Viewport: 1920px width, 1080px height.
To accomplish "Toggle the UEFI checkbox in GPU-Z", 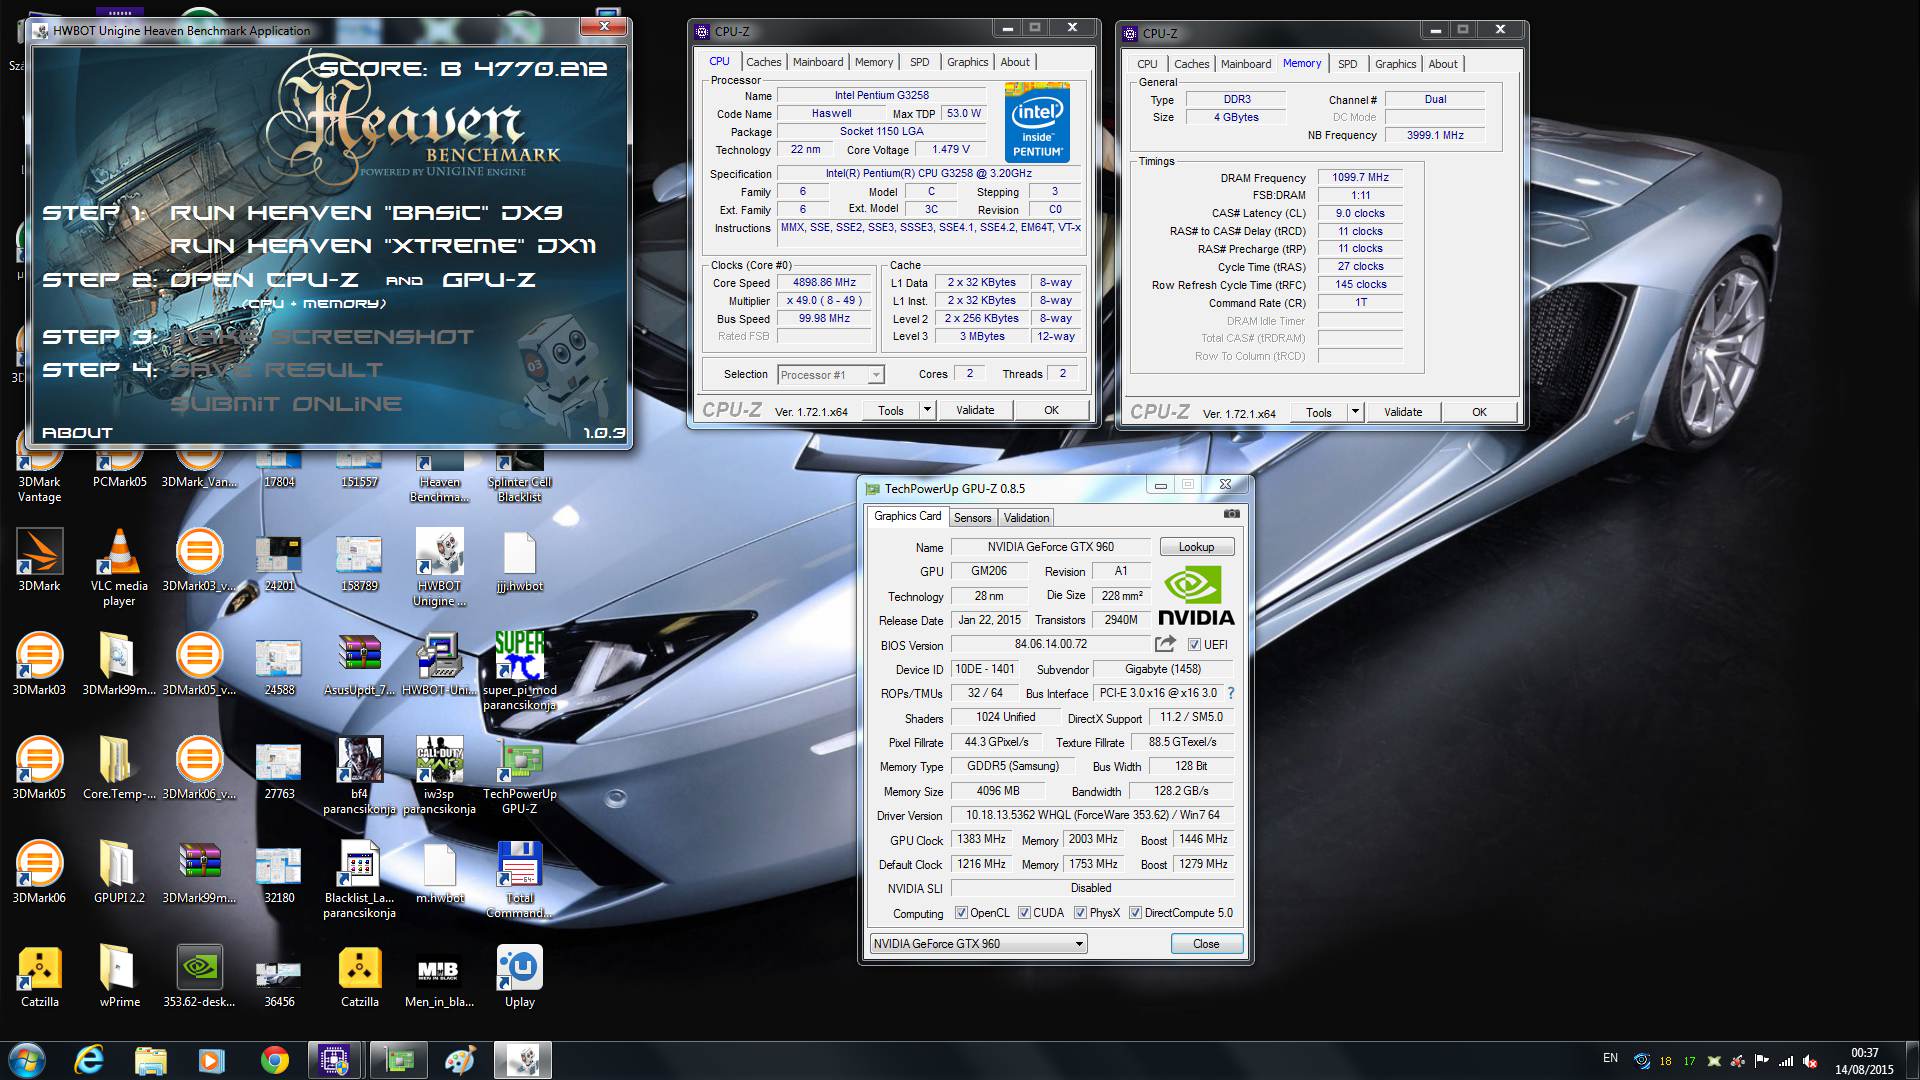I will point(1194,645).
